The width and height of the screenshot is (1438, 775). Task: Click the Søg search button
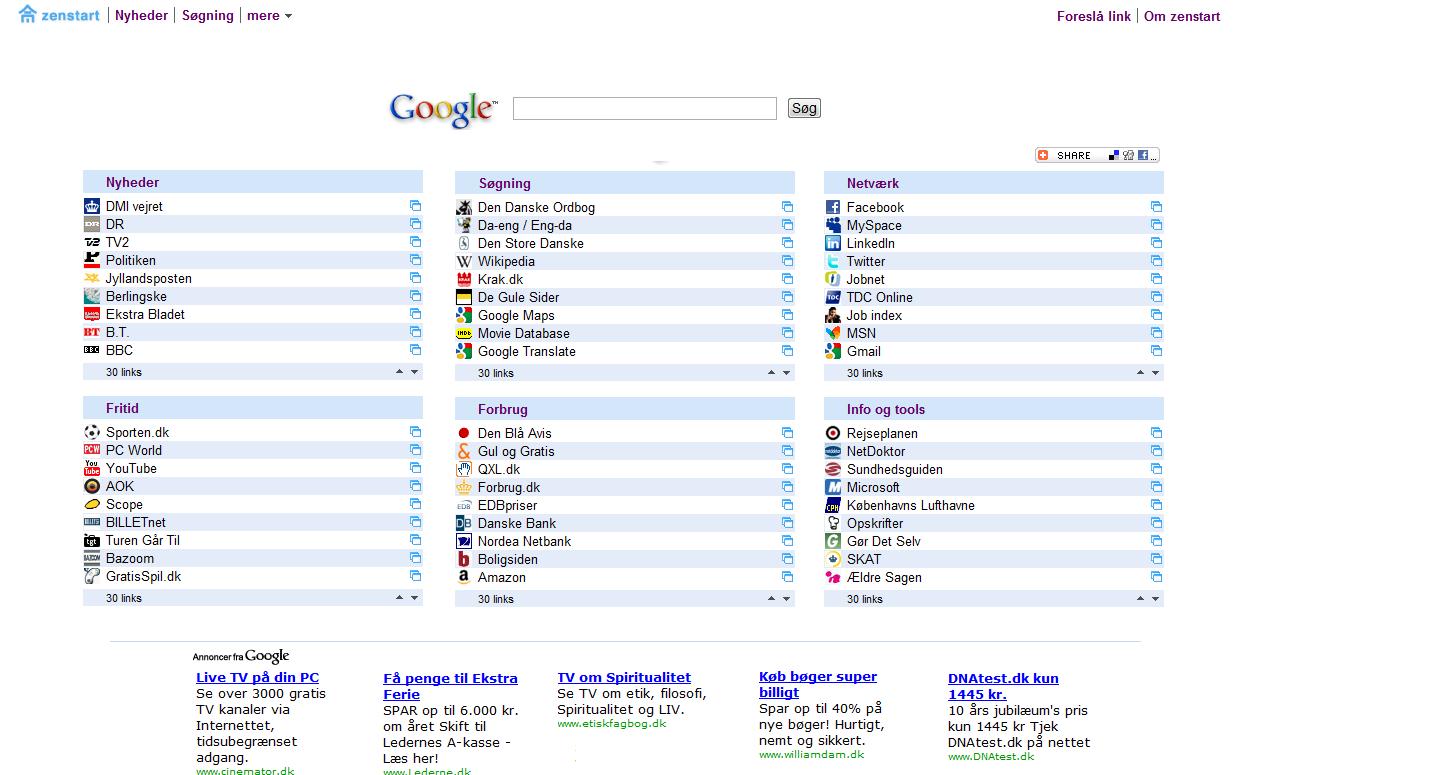pos(804,108)
